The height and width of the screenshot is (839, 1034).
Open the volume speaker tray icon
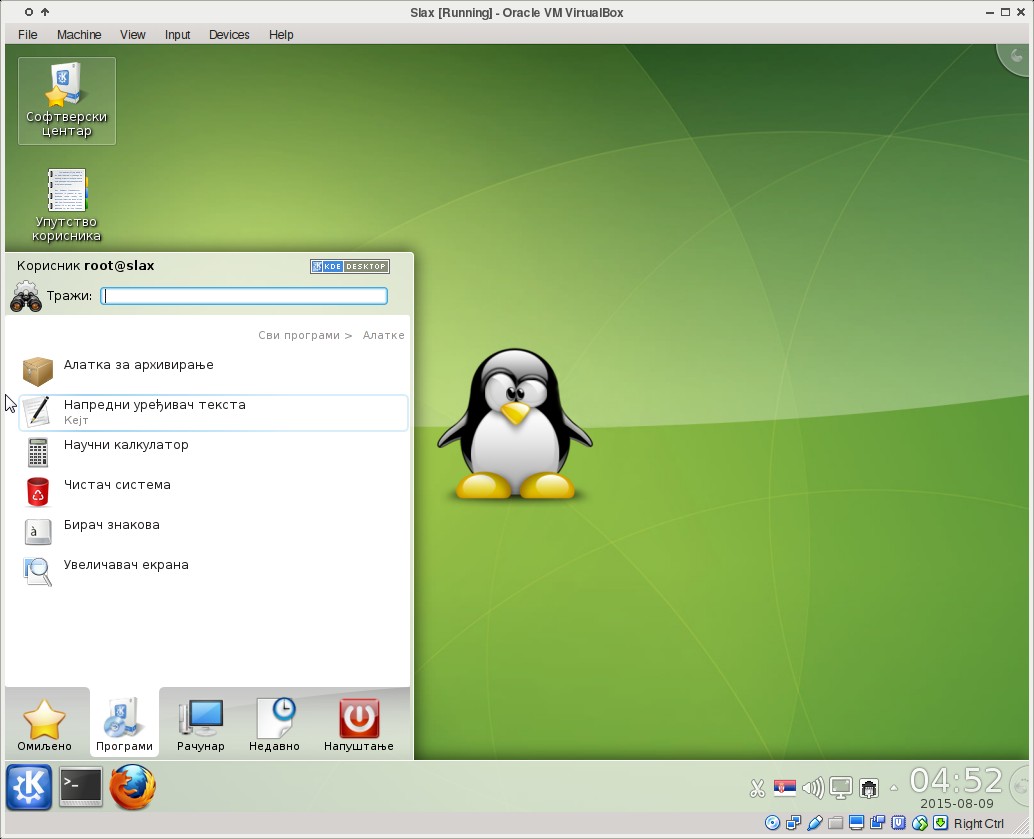pyautogui.click(x=812, y=788)
